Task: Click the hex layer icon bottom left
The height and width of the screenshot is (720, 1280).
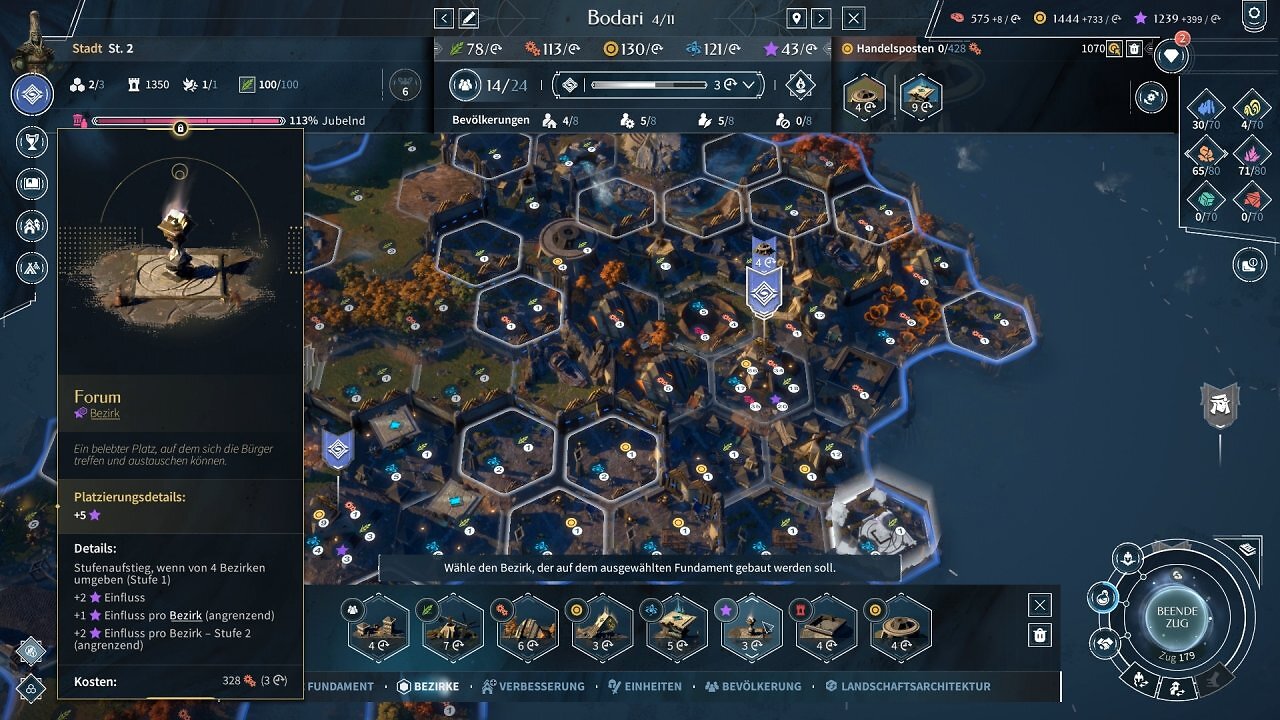Action: [x=30, y=651]
